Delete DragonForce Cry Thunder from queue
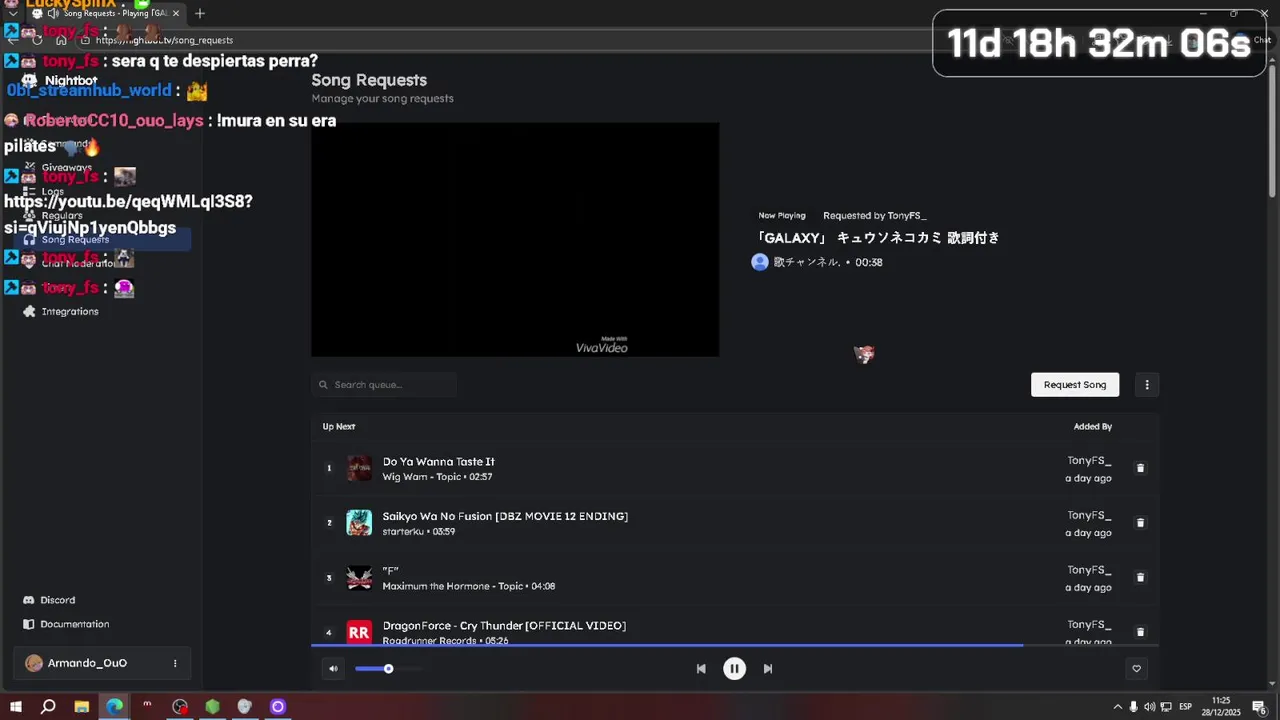The width and height of the screenshot is (1280, 720). tap(1140, 632)
